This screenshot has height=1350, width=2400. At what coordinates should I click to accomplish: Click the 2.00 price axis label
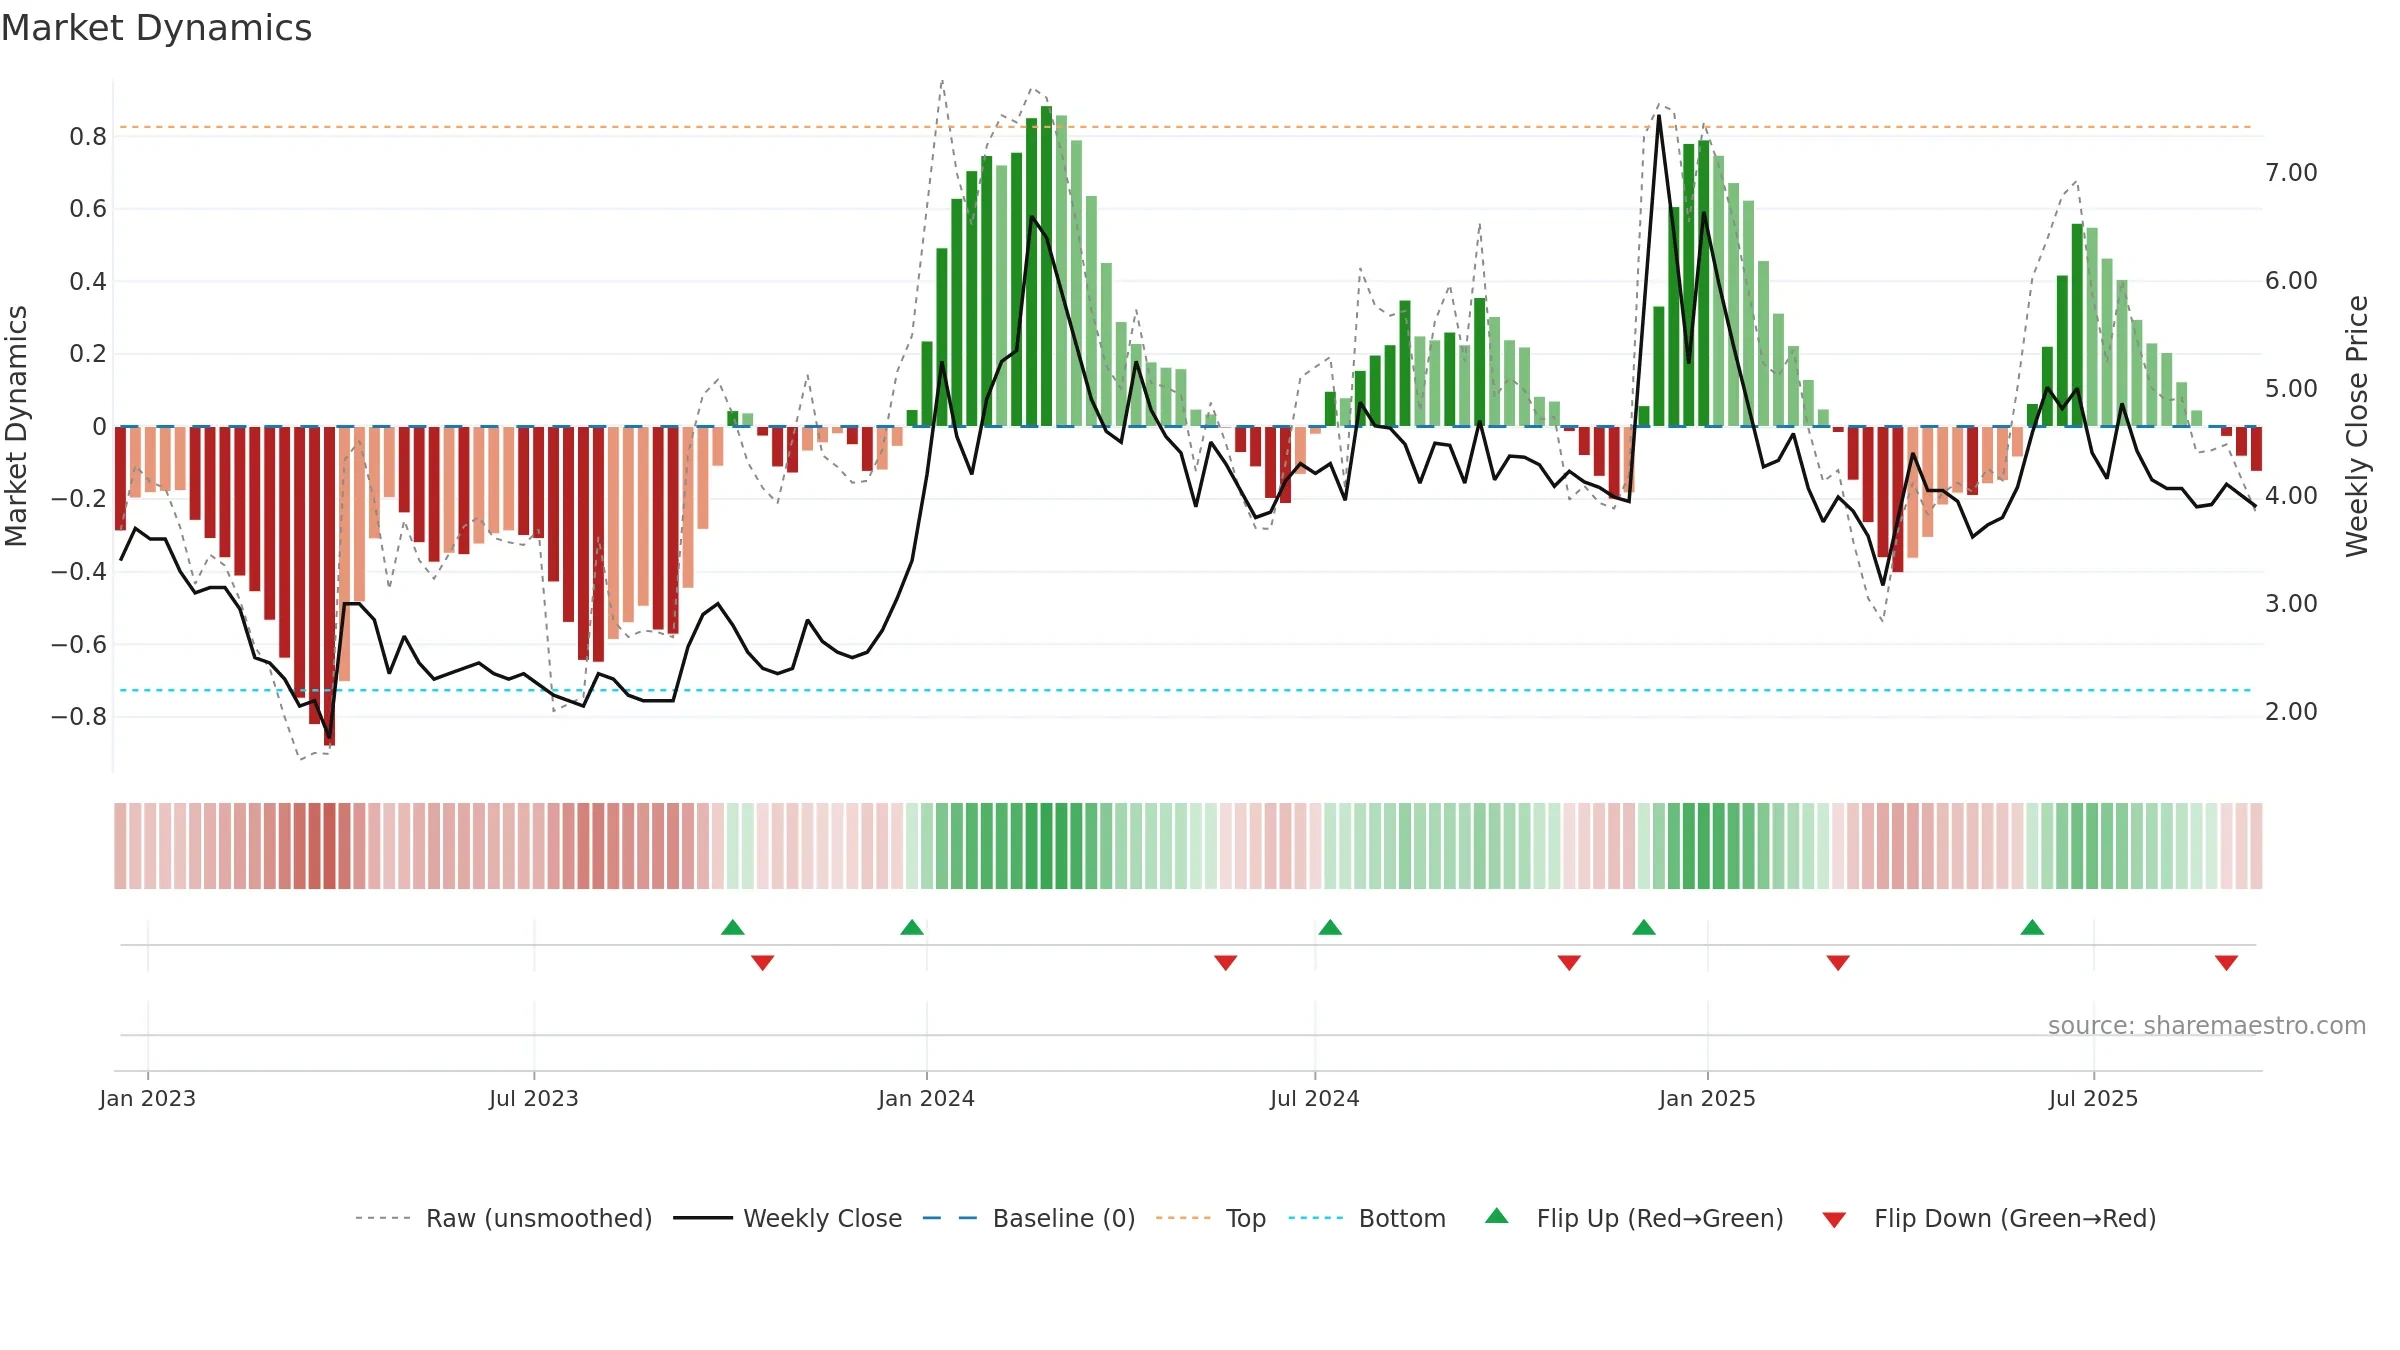click(2291, 712)
